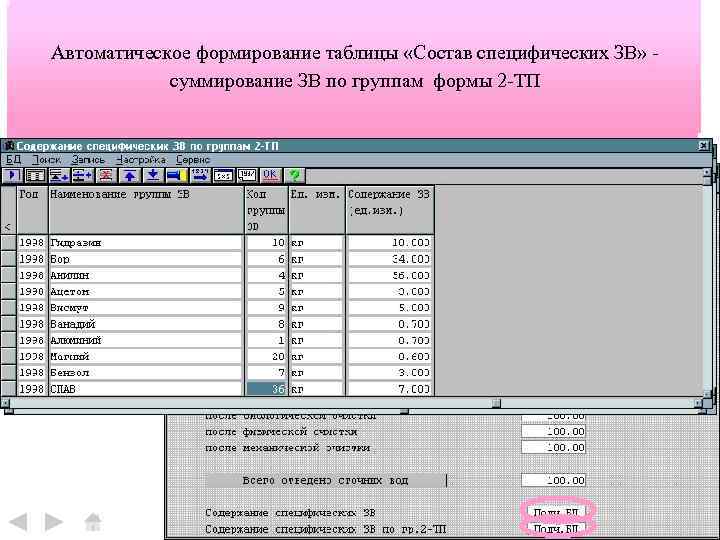Click the после механической очистки value field
This screenshot has width=720, height=540.
(553, 448)
